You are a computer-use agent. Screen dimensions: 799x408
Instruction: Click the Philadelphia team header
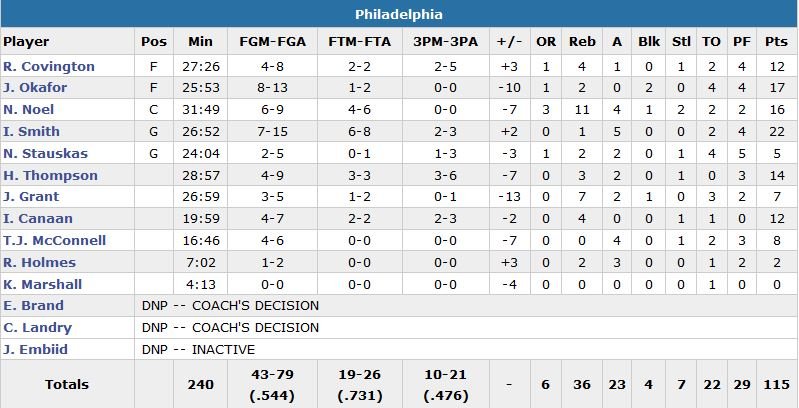[x=399, y=14]
